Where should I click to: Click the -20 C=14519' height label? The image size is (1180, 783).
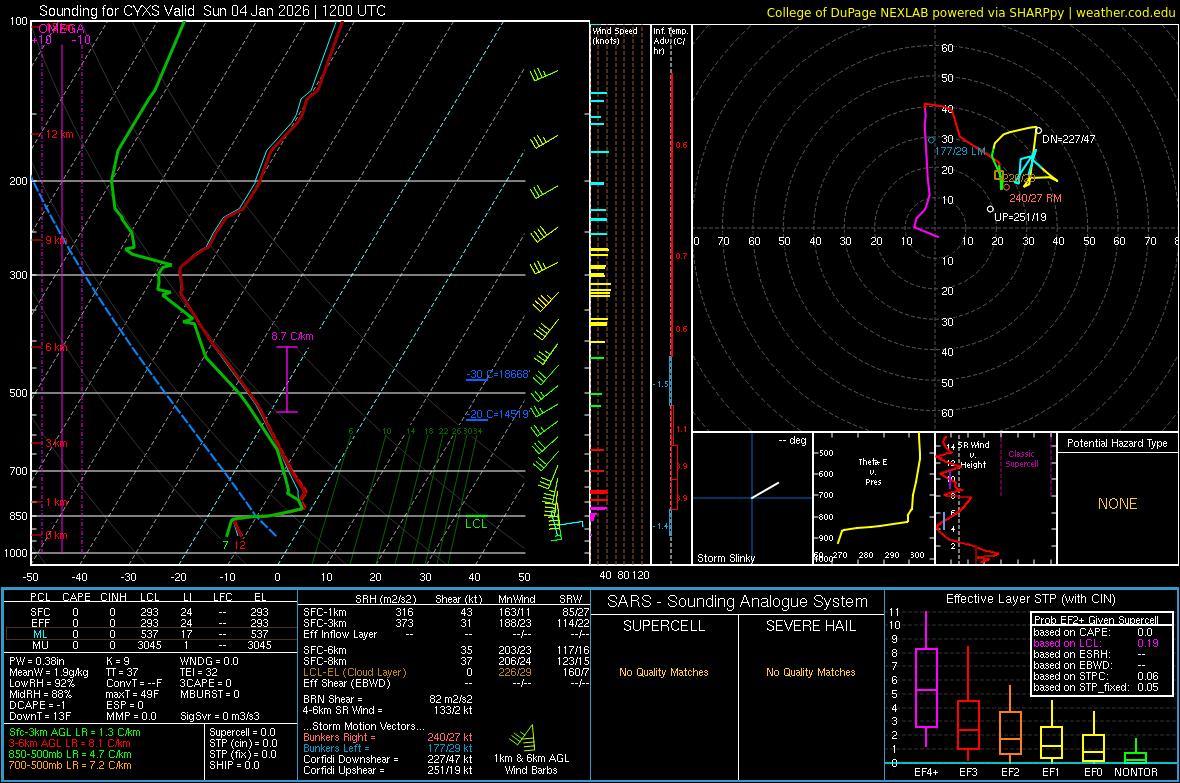[x=498, y=414]
